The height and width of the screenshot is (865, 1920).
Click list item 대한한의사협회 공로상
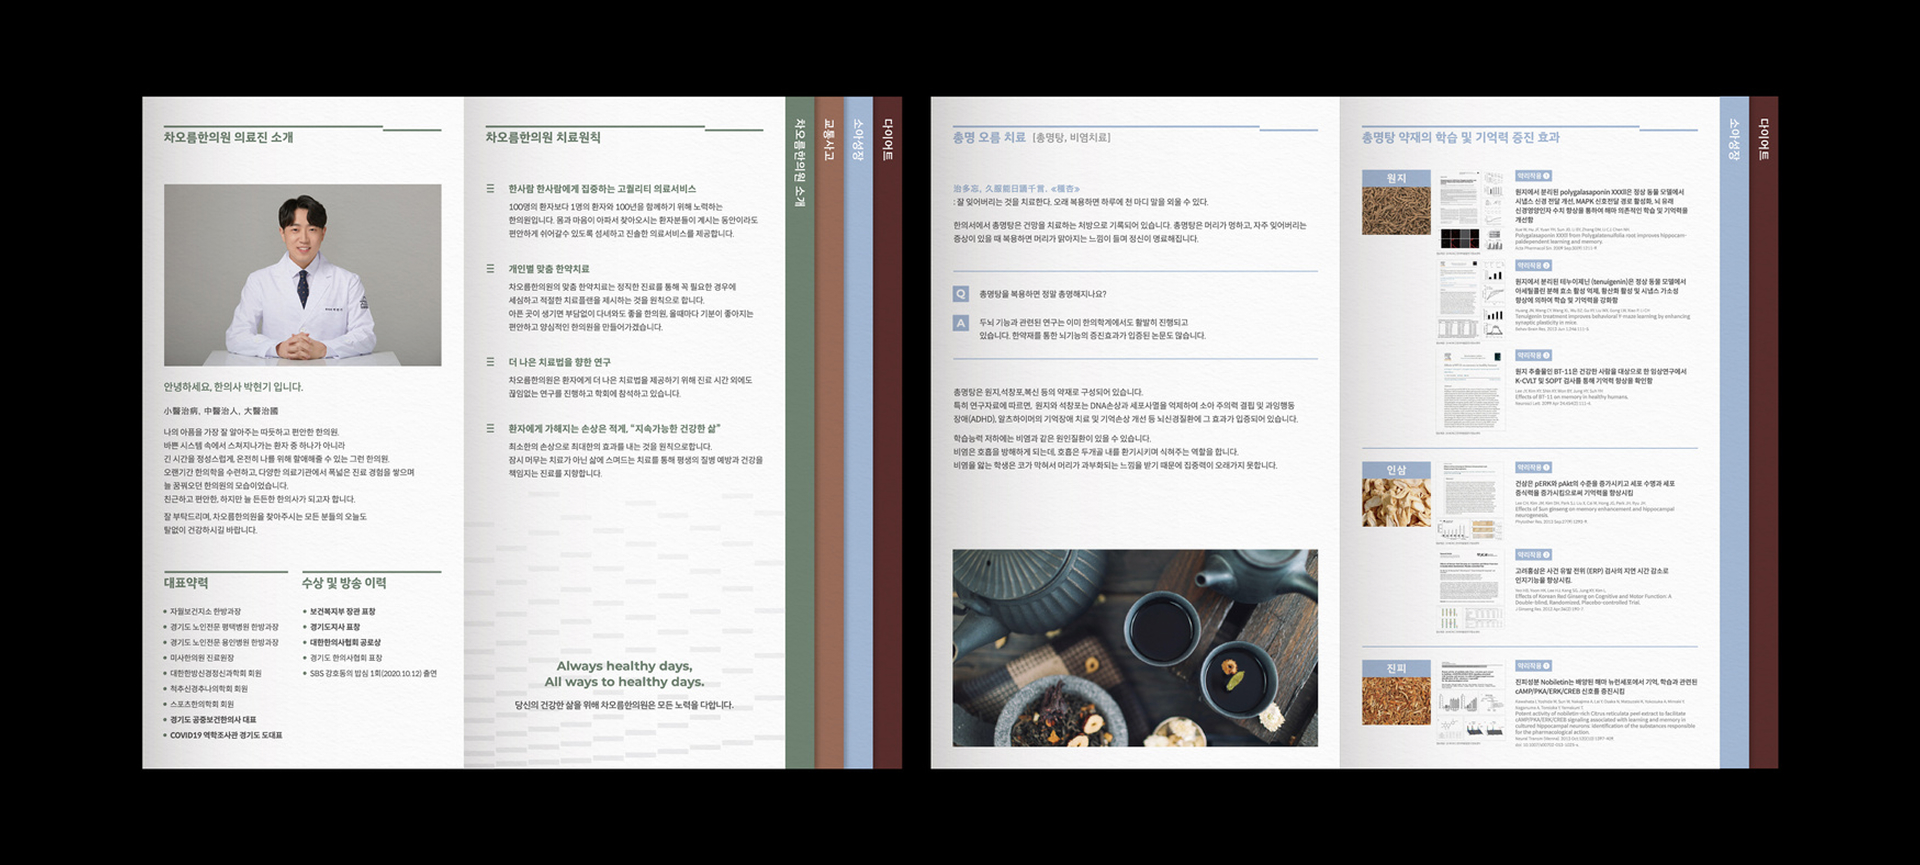point(342,642)
